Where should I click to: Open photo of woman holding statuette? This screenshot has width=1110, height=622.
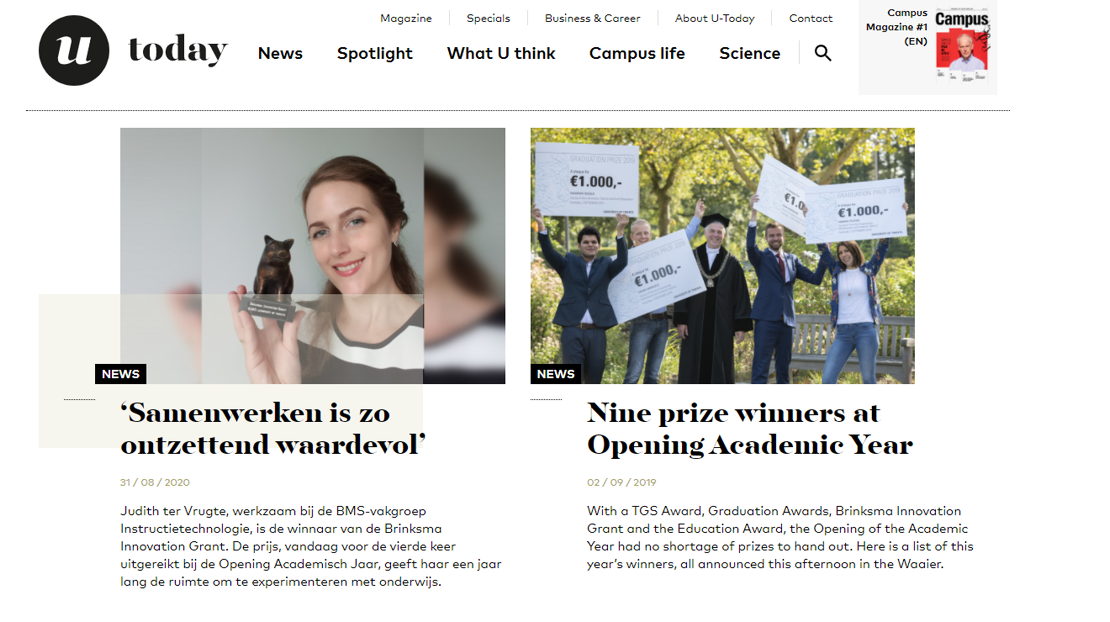[x=313, y=255]
